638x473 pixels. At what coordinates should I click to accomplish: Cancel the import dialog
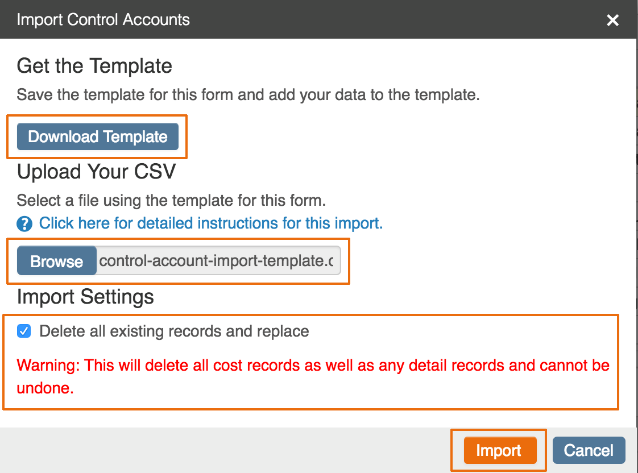tap(589, 451)
